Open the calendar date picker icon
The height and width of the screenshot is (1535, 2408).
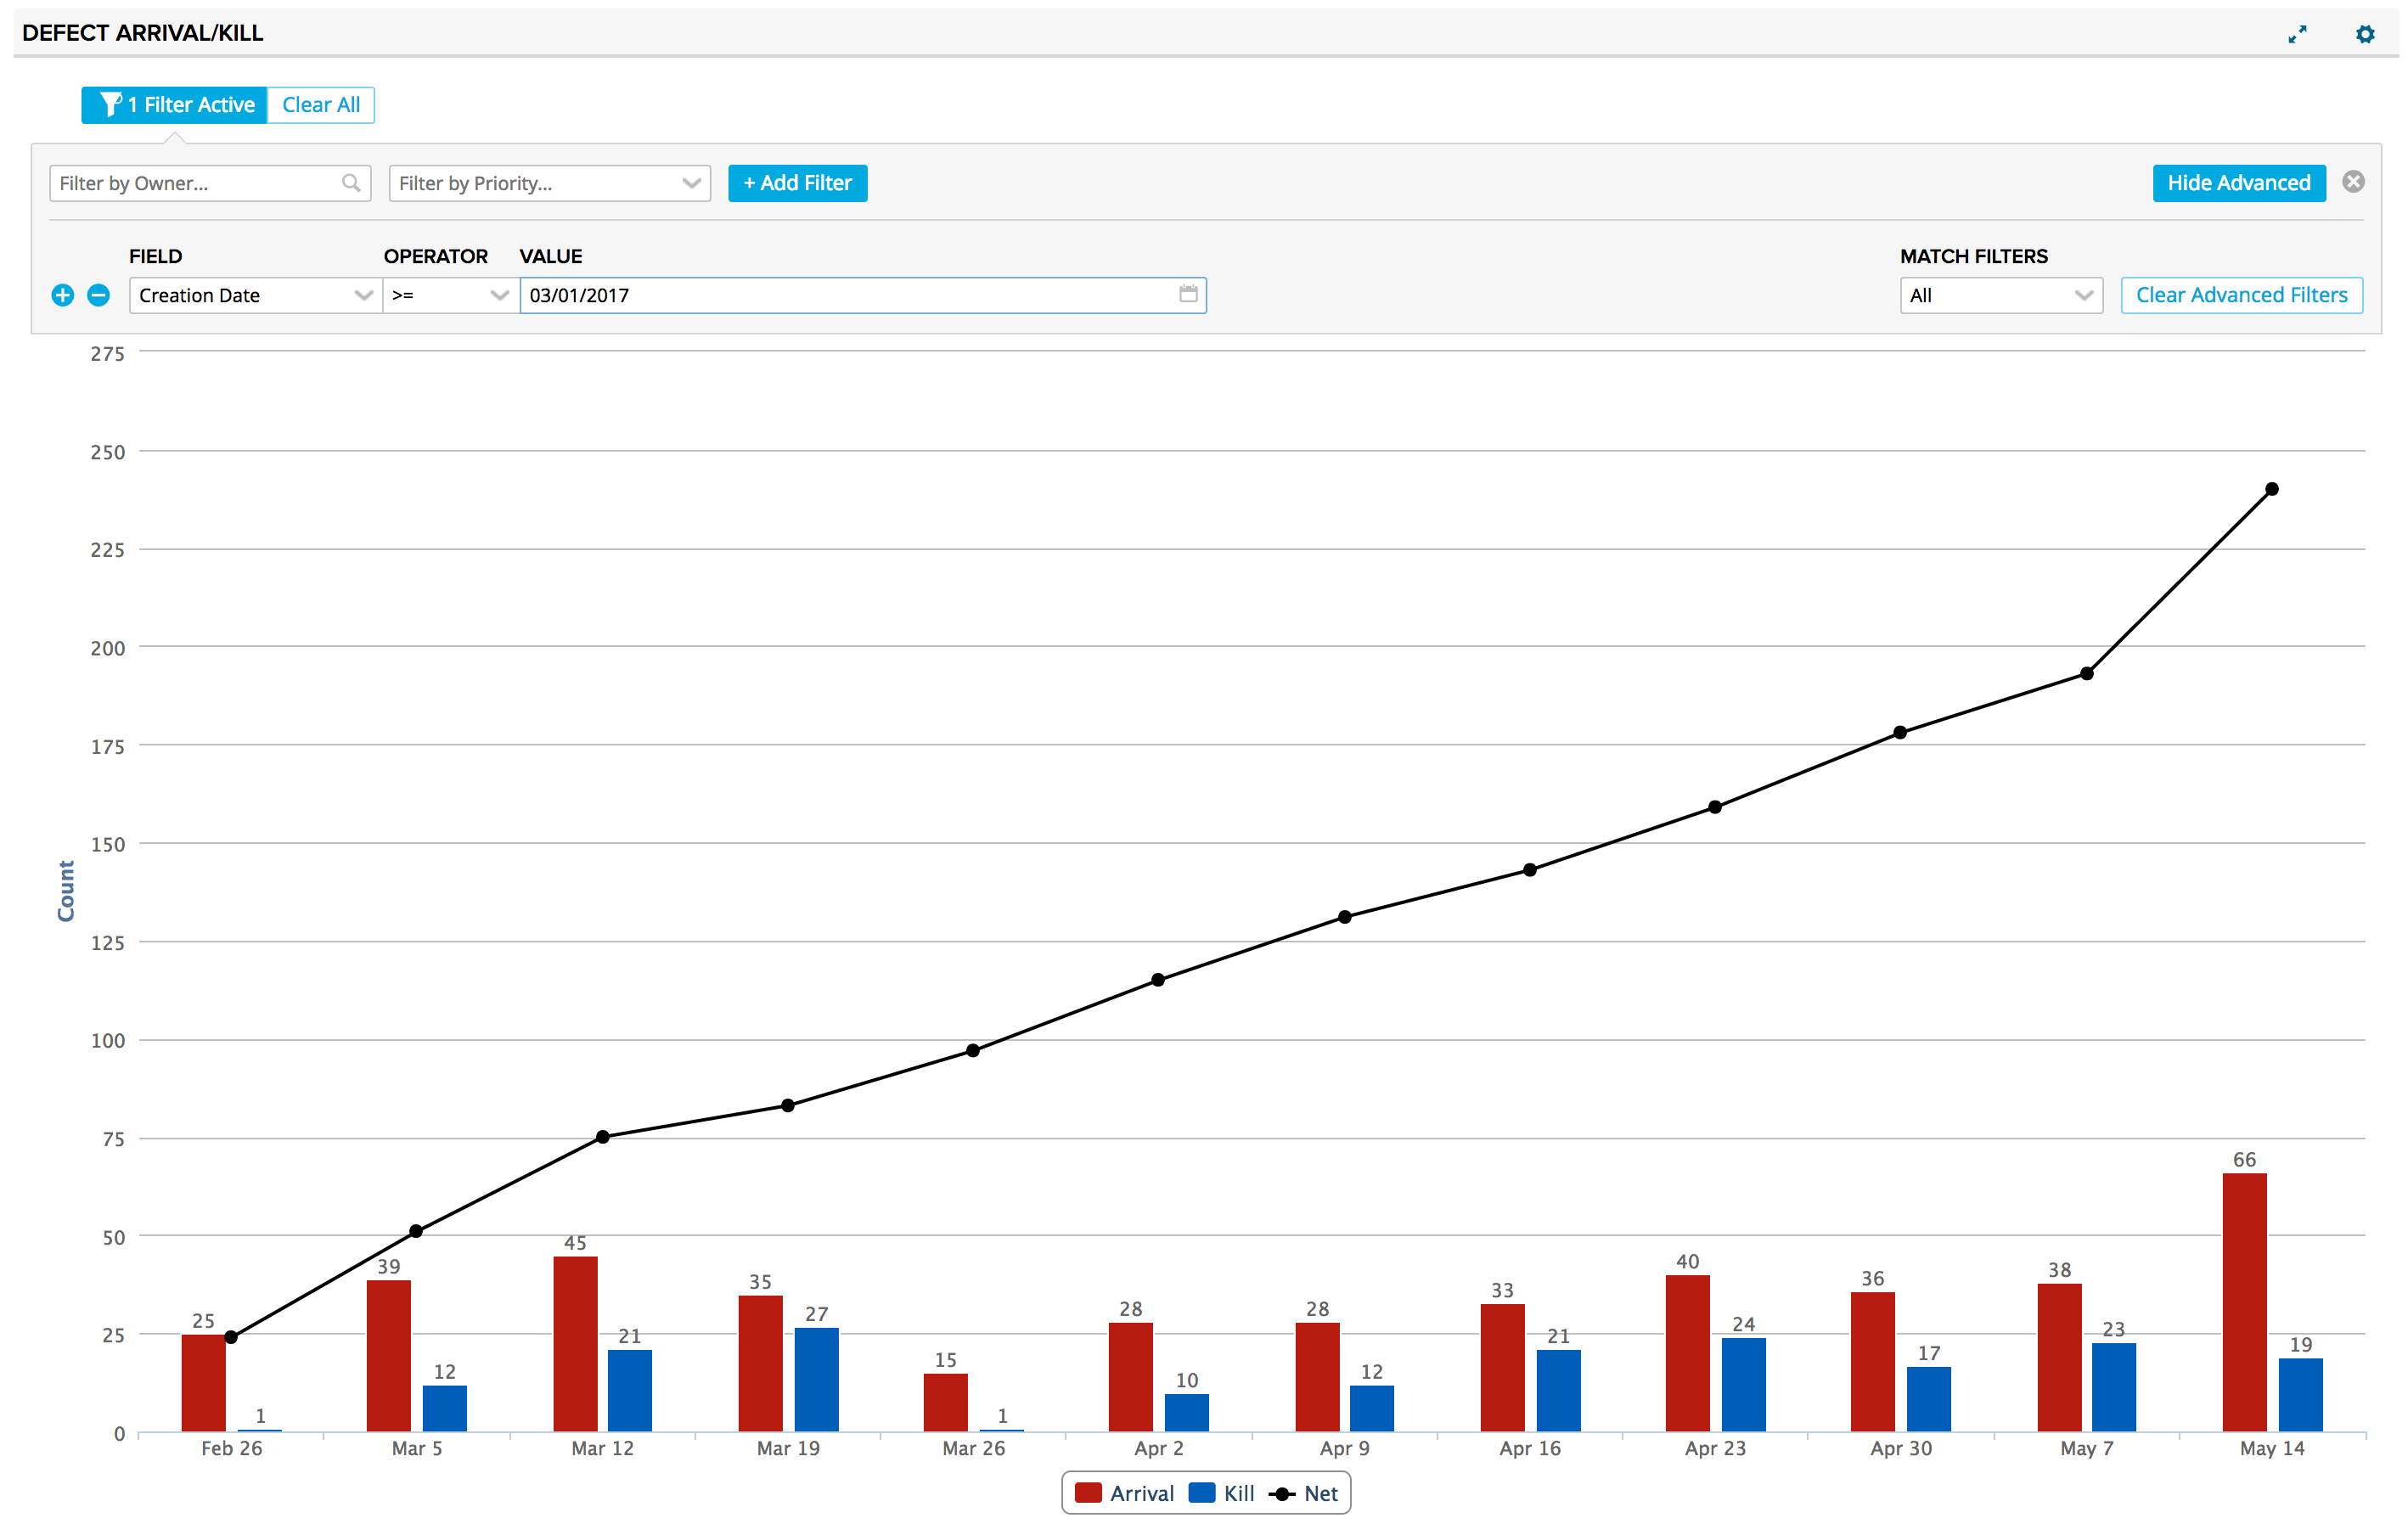pyautogui.click(x=1188, y=294)
